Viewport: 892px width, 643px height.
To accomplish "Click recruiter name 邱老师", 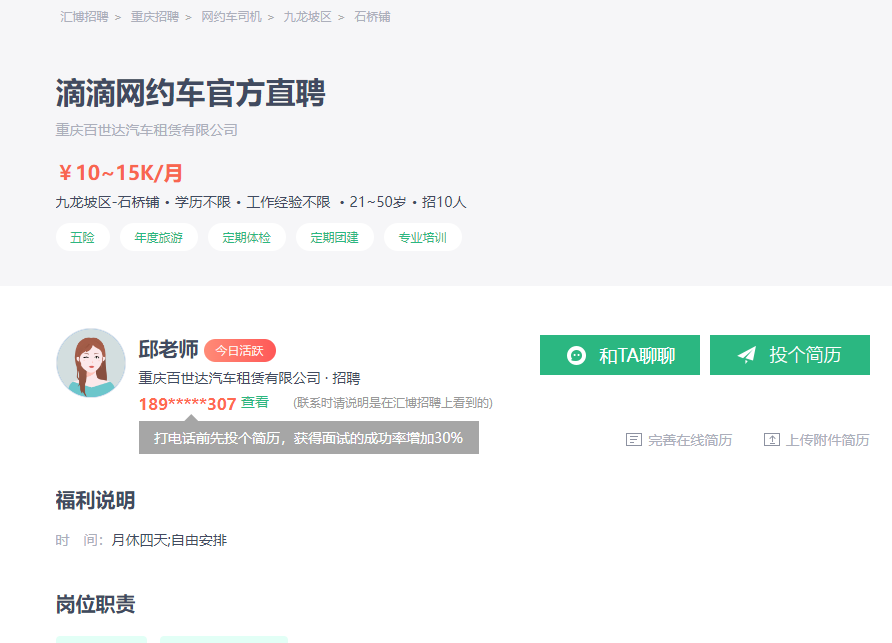I will tap(168, 349).
